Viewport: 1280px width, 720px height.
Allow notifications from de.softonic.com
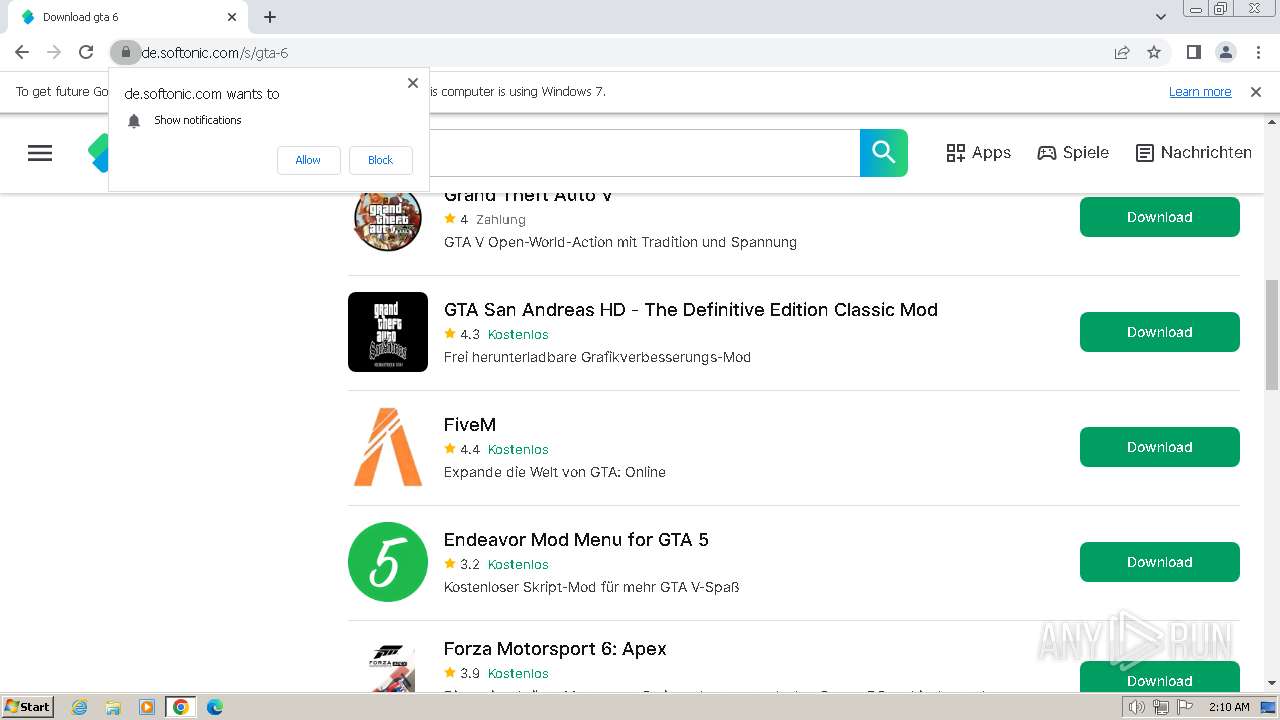point(308,160)
